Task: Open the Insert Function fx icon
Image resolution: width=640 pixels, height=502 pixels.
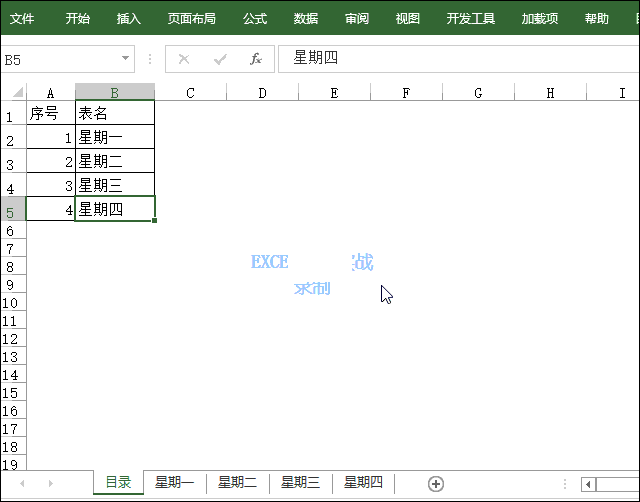Action: (x=256, y=59)
